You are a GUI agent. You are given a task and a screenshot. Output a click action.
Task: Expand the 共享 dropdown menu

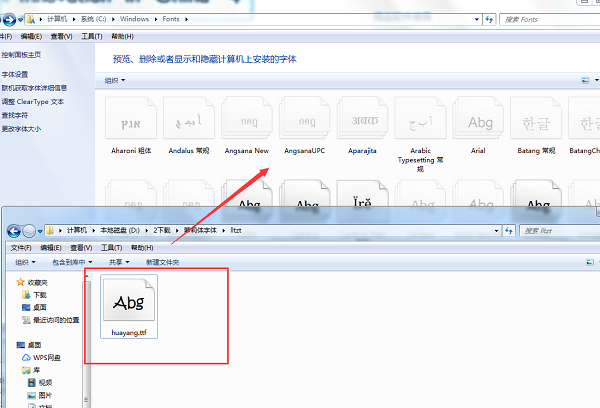click(x=118, y=262)
